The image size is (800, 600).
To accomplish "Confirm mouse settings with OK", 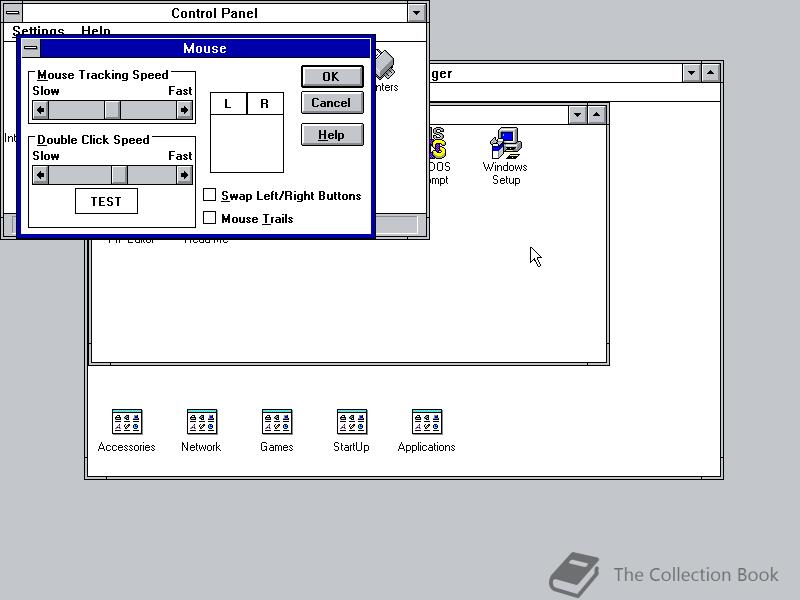I will (332, 77).
